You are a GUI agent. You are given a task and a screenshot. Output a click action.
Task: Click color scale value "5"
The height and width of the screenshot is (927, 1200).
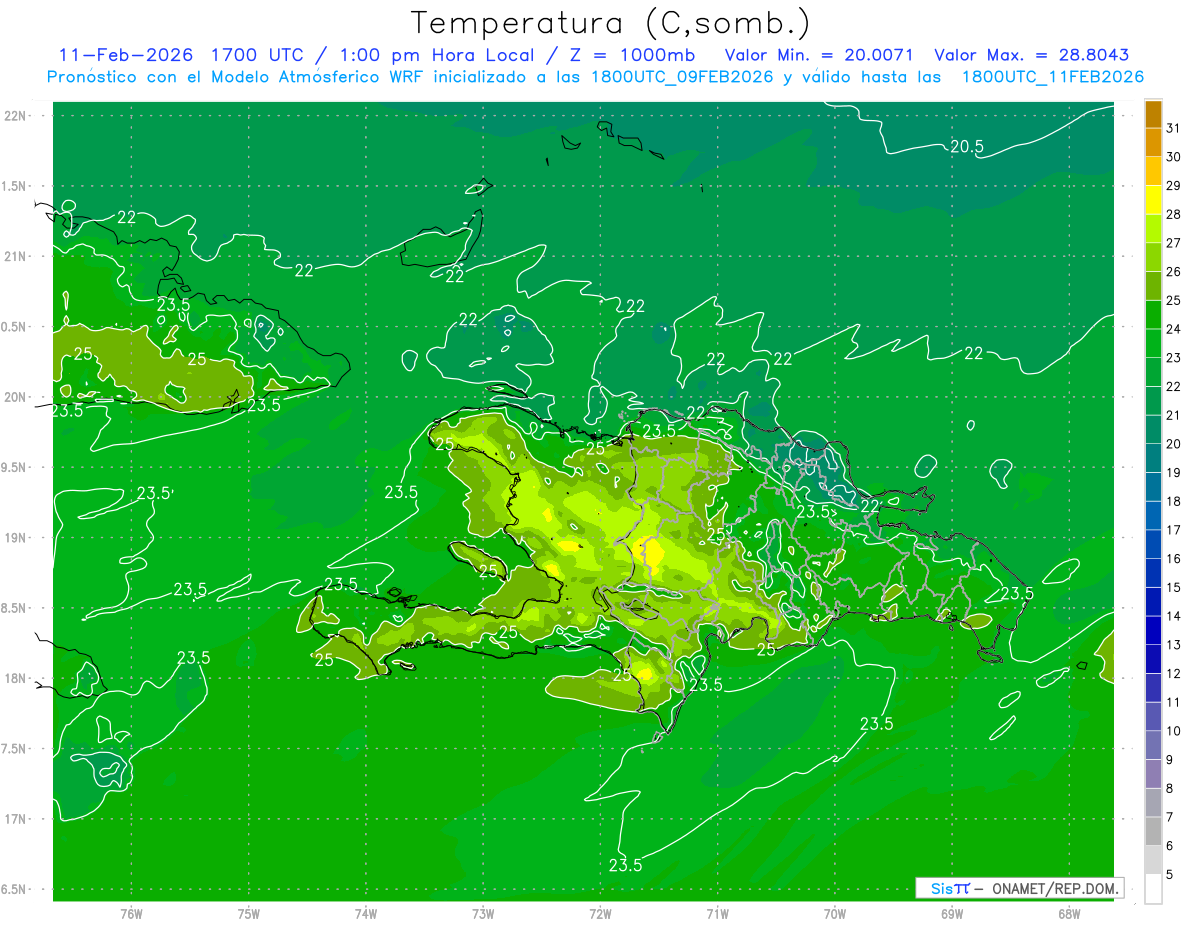(x=1169, y=875)
